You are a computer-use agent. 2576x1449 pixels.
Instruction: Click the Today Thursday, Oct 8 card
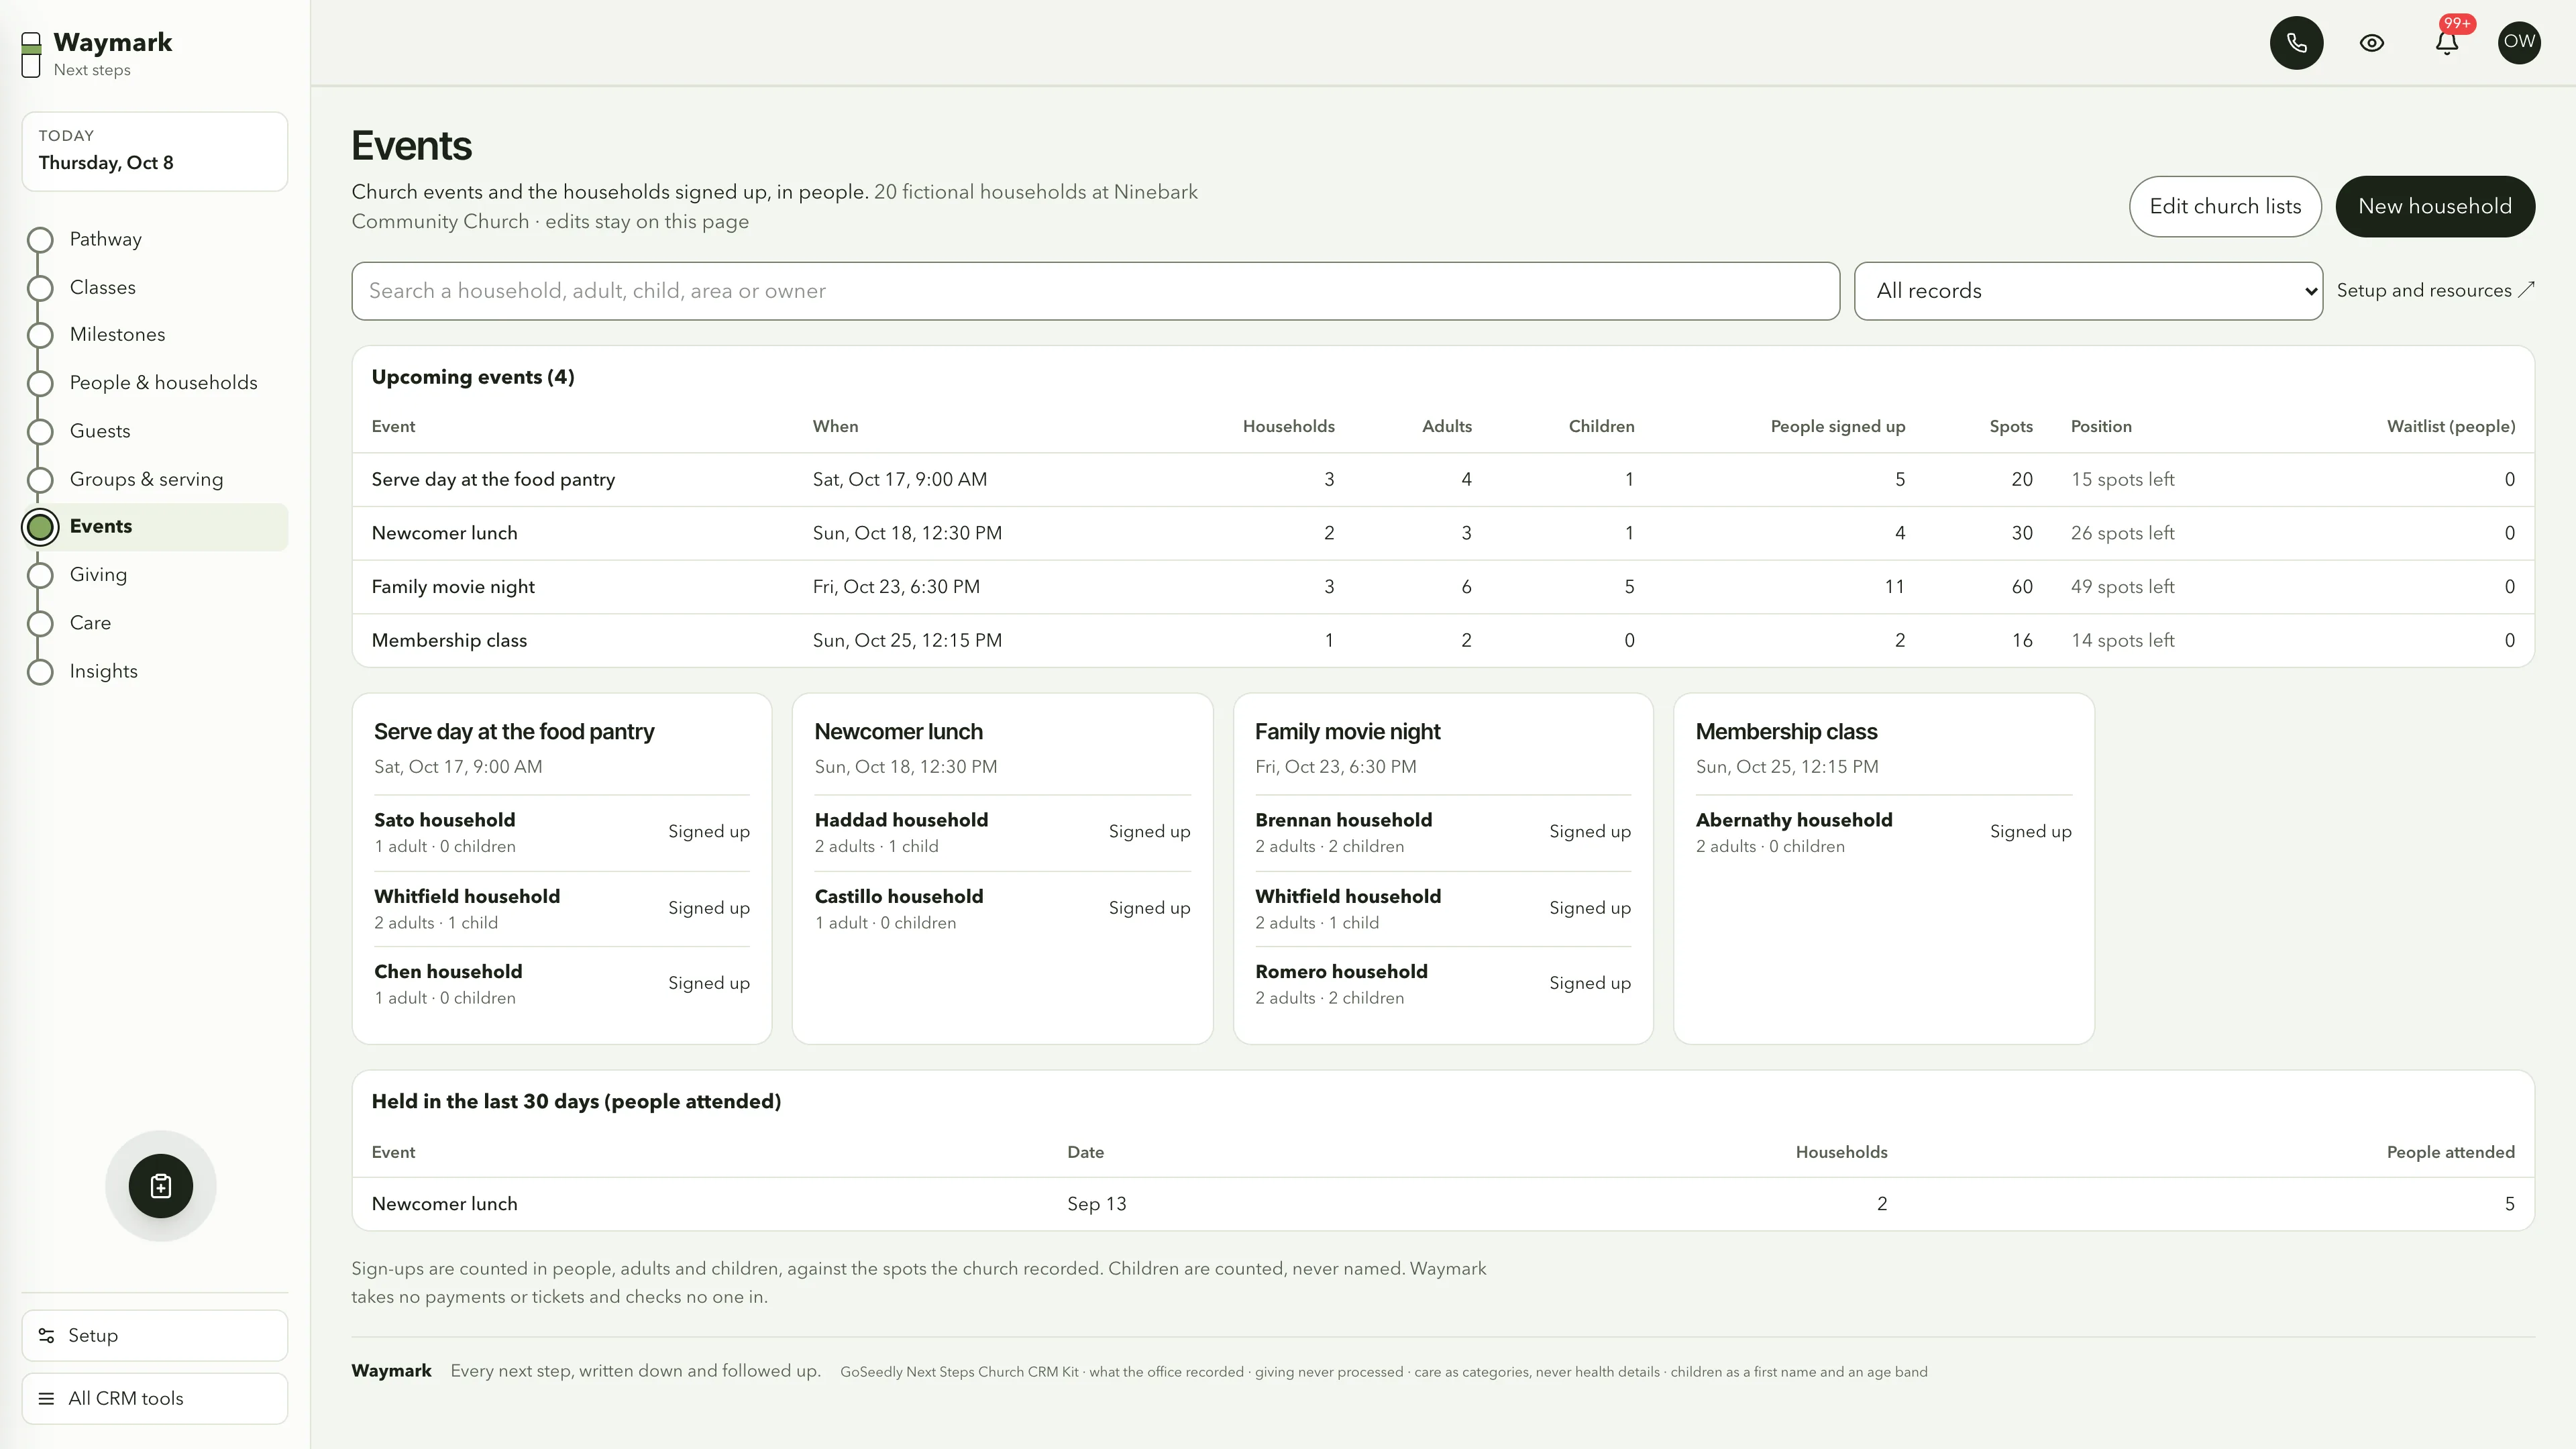click(x=155, y=151)
